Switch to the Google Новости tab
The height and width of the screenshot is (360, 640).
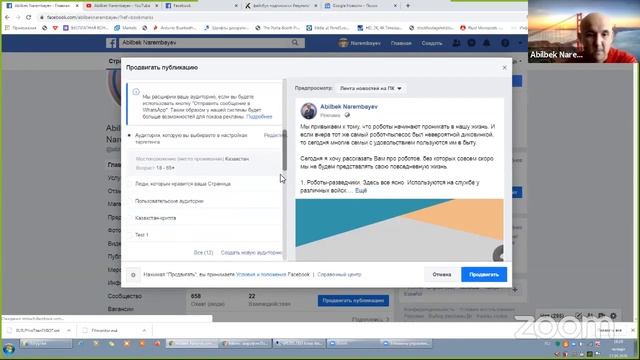pos(360,6)
